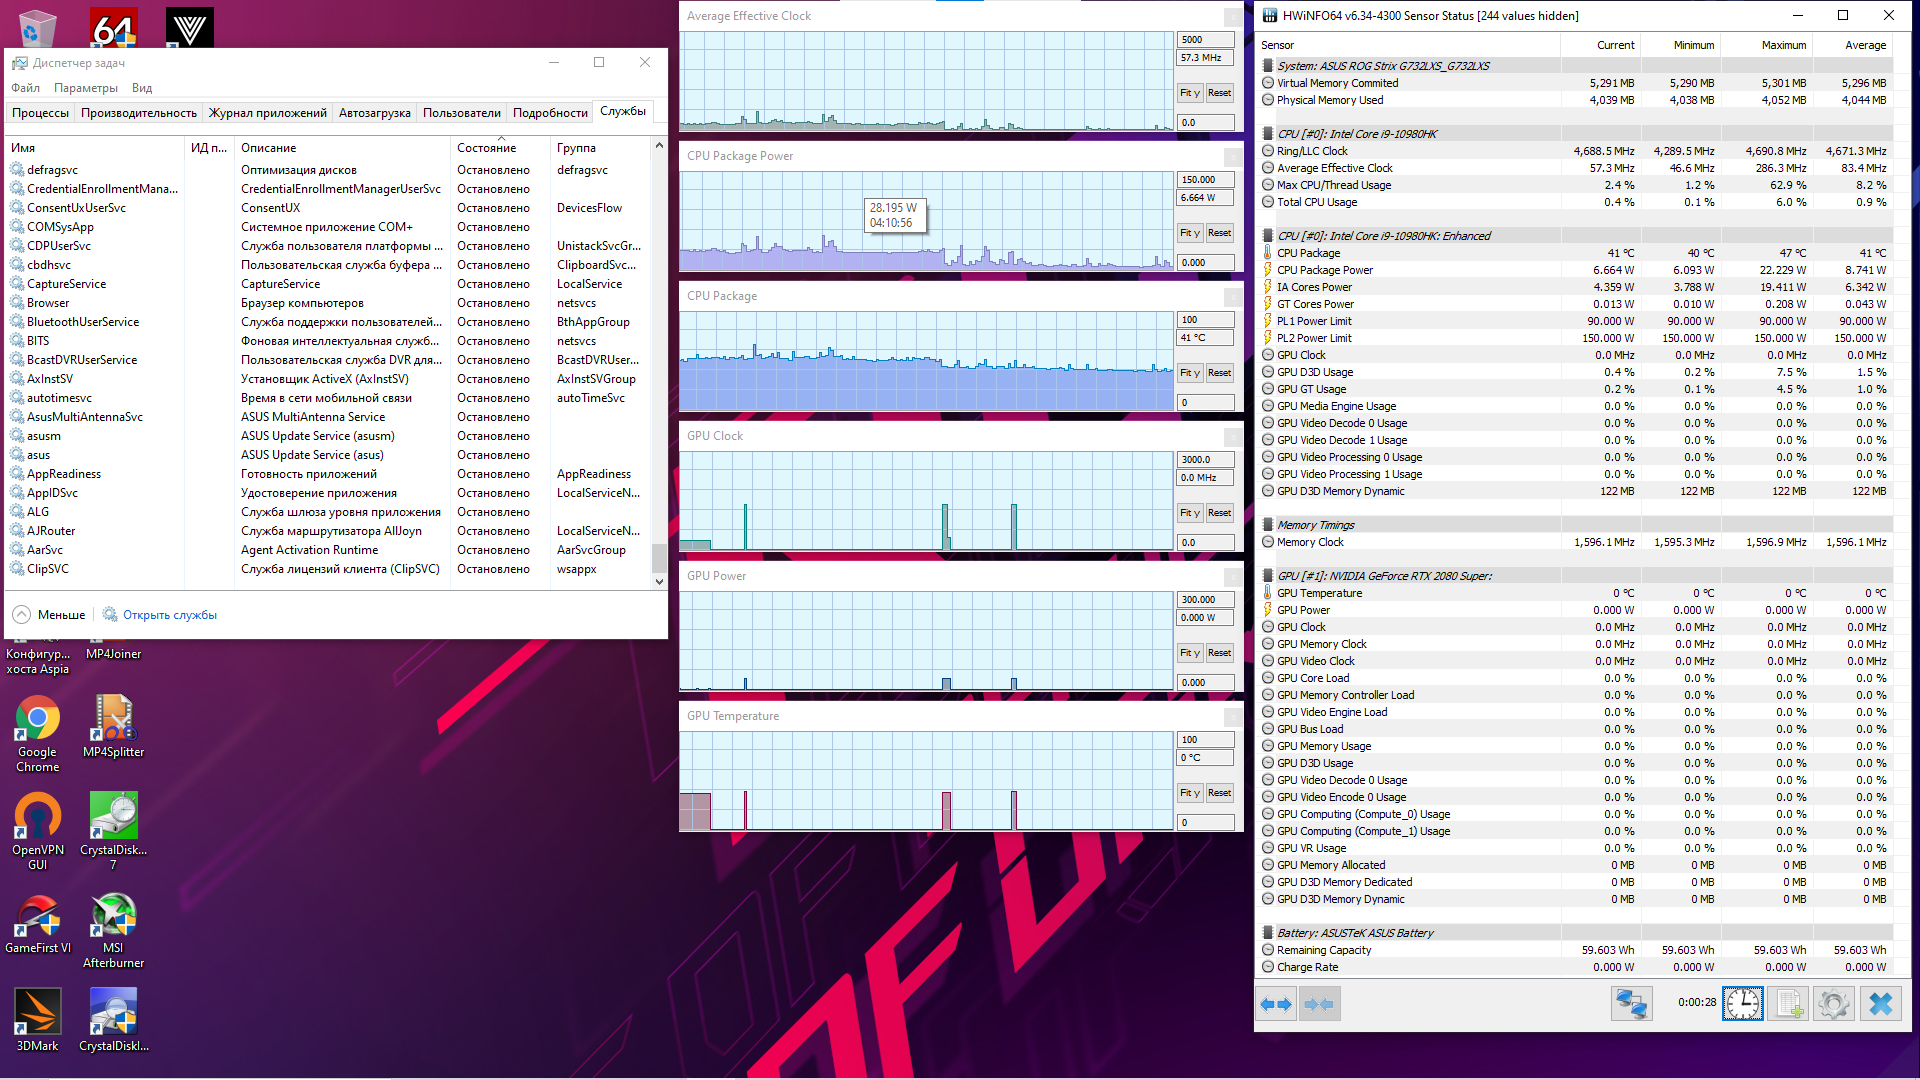Open the GameFirst VI desktop icon

pos(37,924)
